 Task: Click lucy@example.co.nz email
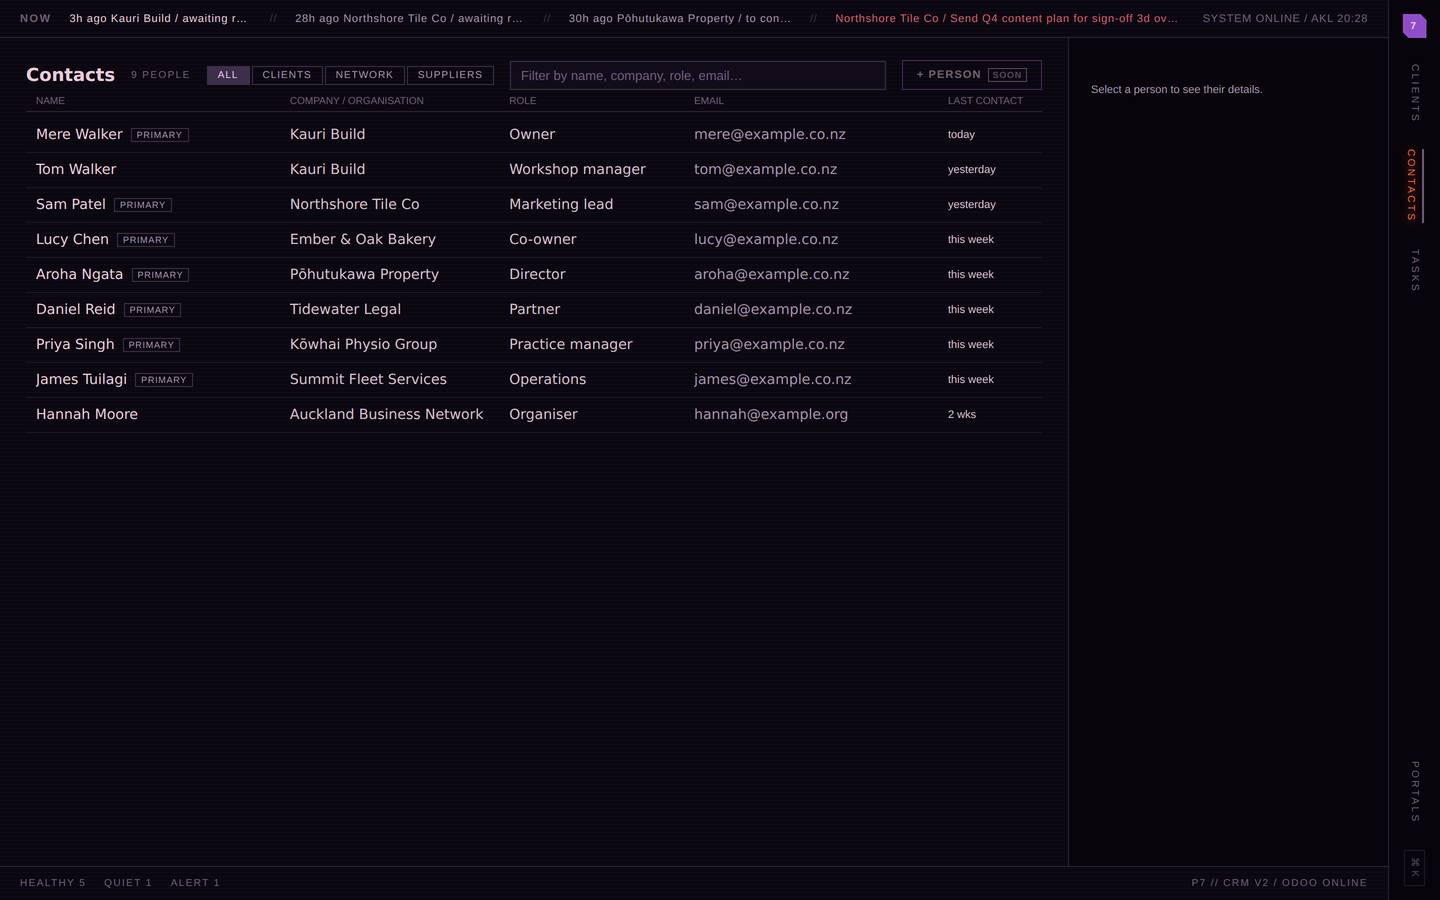click(766, 239)
